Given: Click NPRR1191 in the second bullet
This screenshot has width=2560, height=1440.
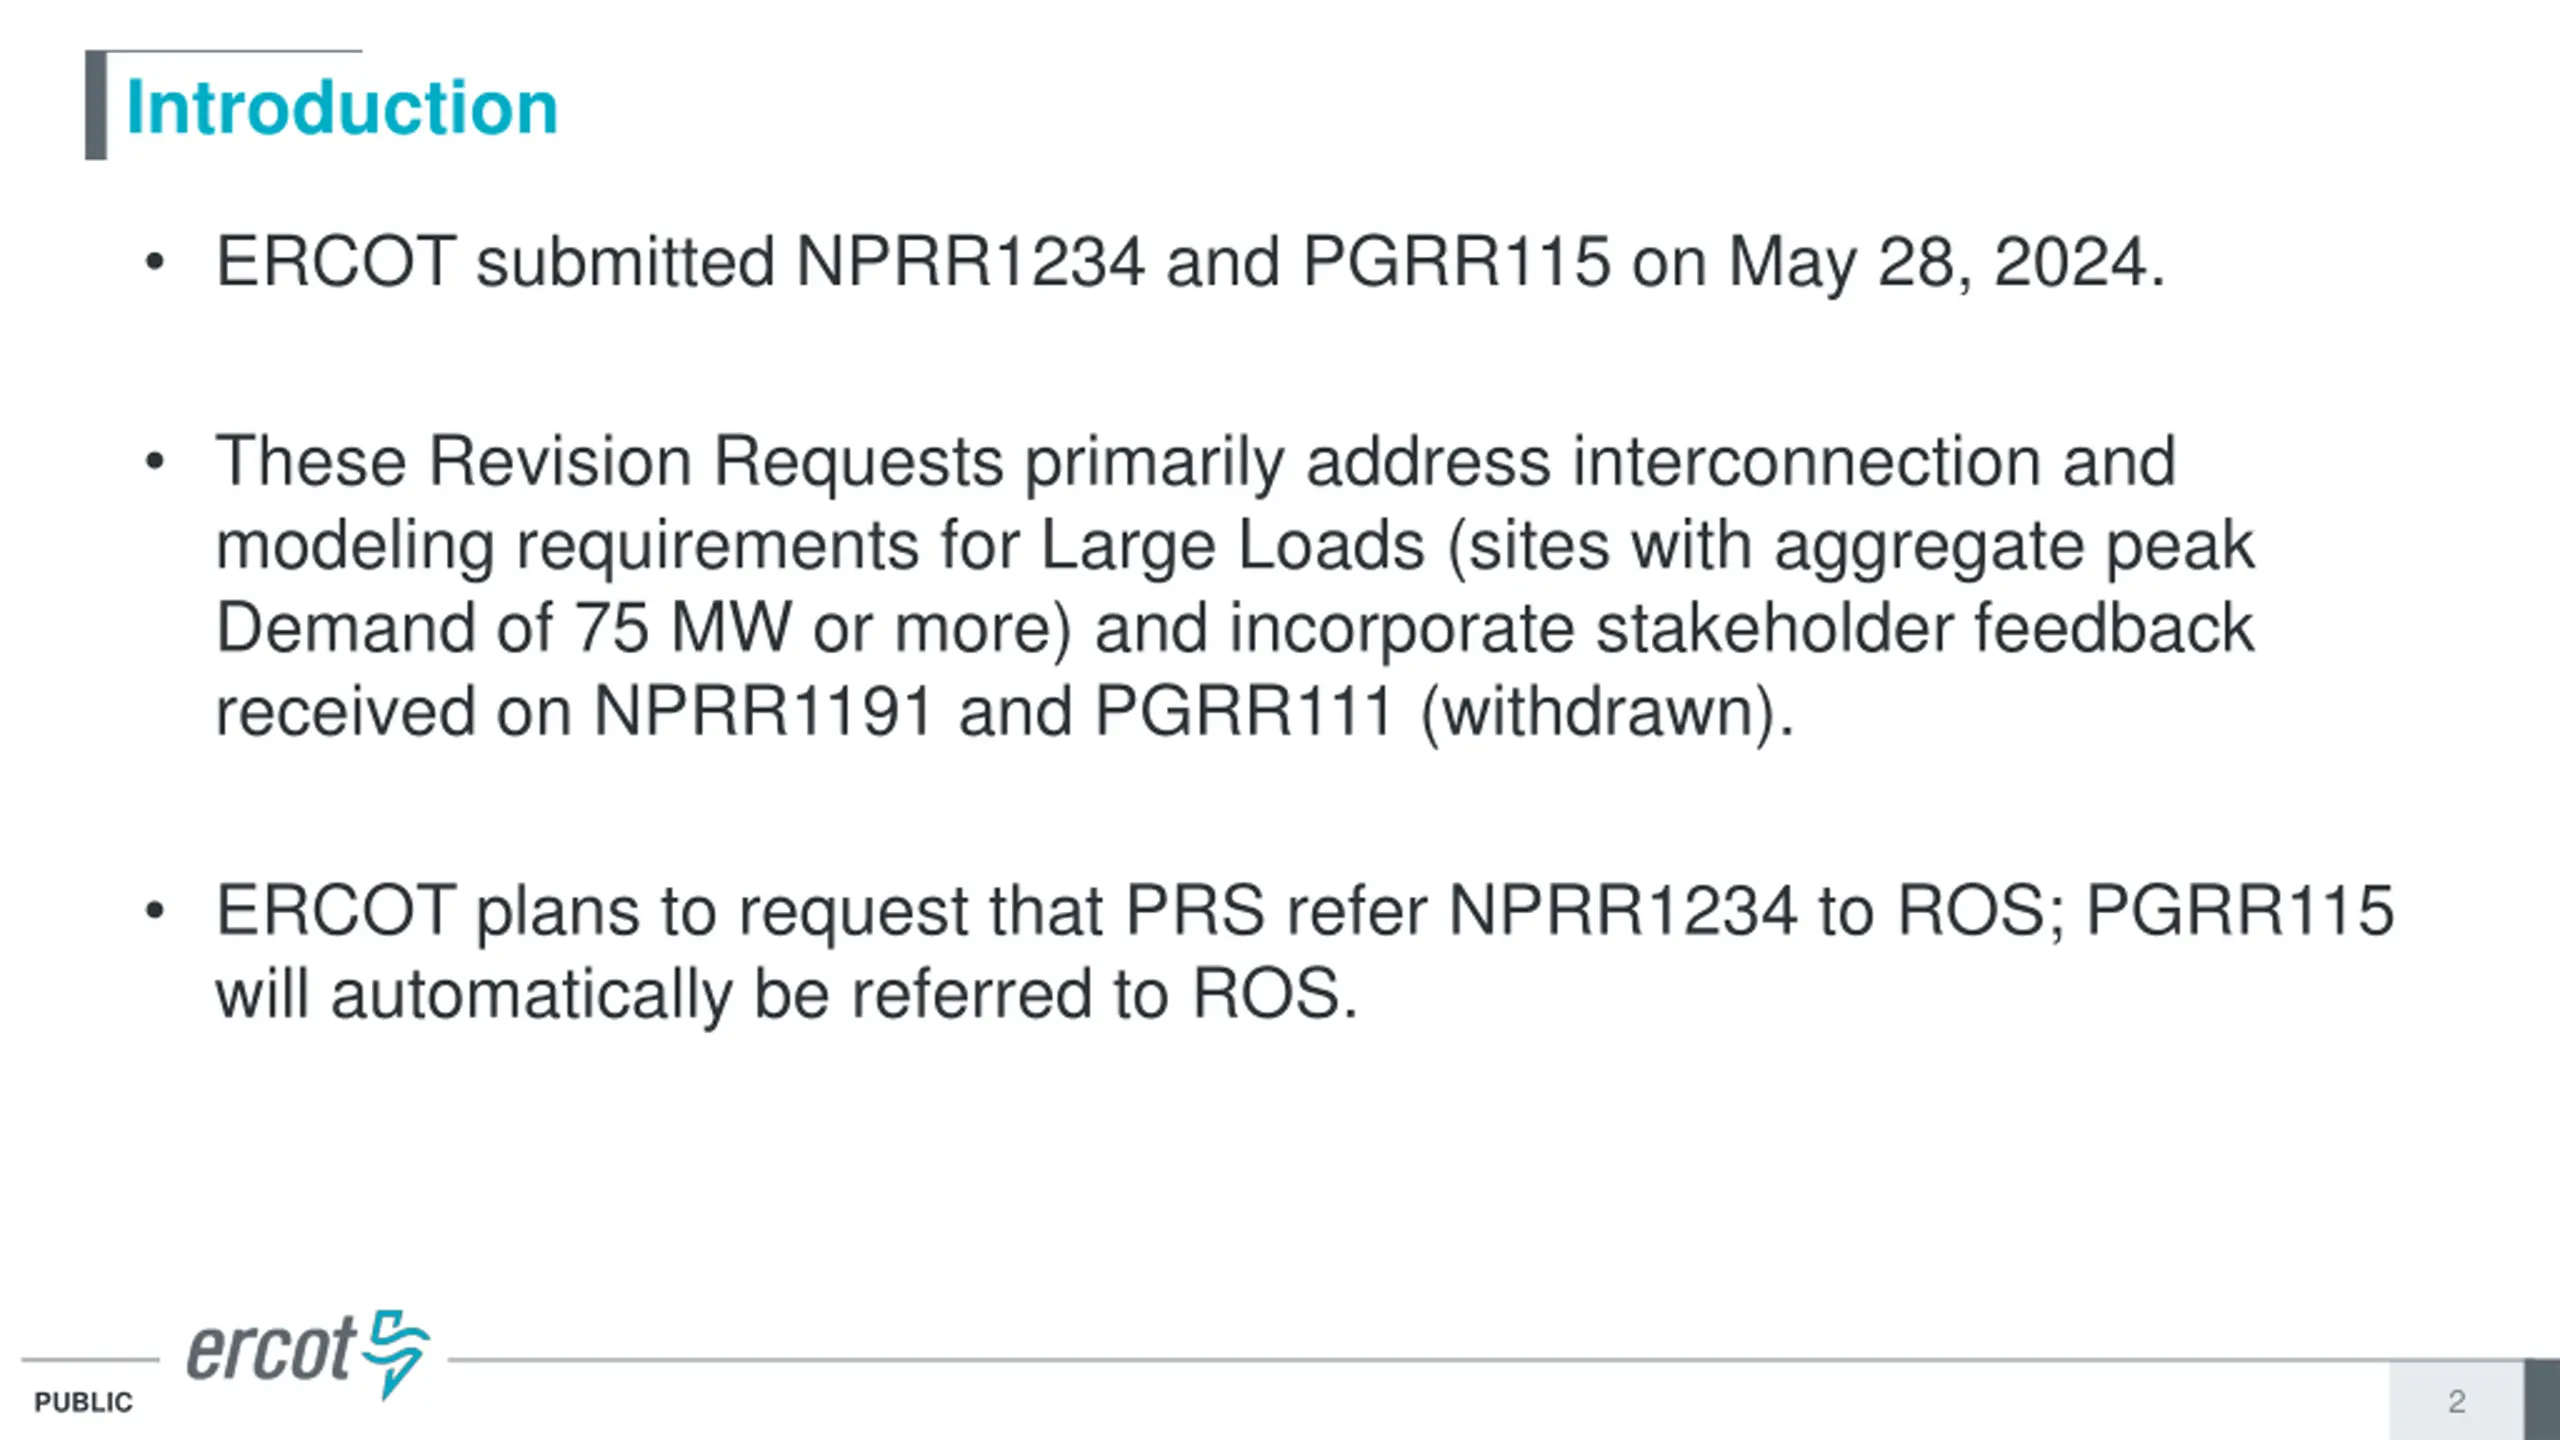Looking at the screenshot, I should coord(765,711).
